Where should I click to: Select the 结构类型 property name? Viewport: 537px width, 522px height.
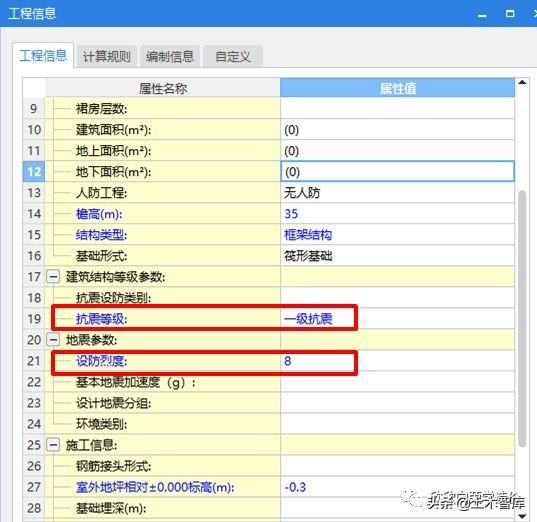101,235
